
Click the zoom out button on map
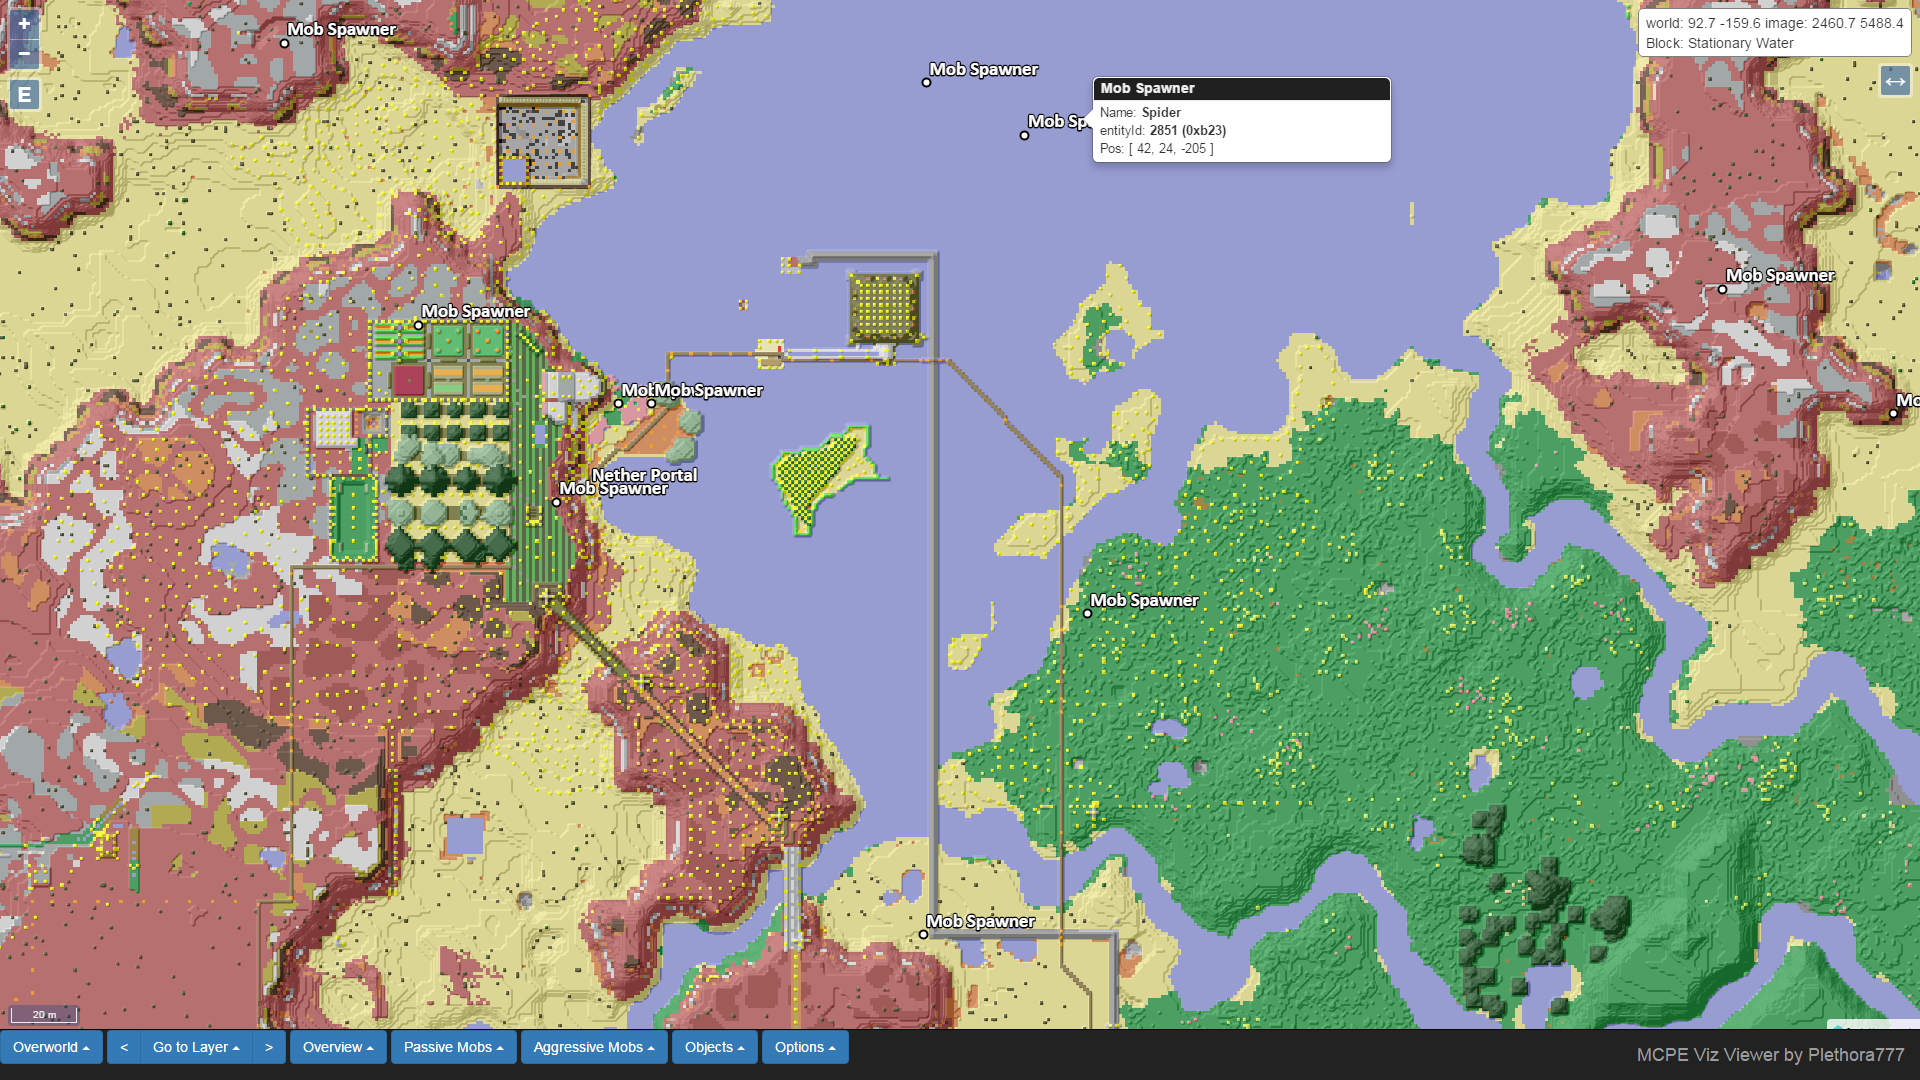(x=24, y=53)
